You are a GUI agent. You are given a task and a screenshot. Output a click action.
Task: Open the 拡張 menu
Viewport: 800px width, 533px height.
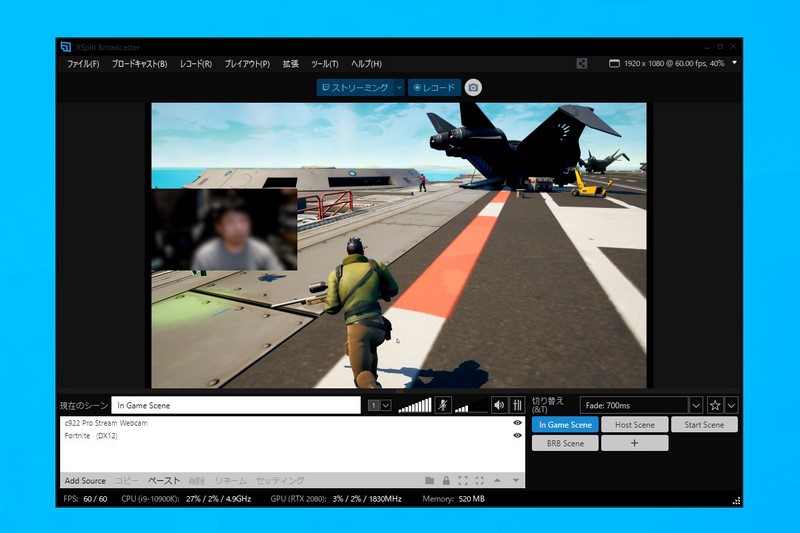click(291, 64)
